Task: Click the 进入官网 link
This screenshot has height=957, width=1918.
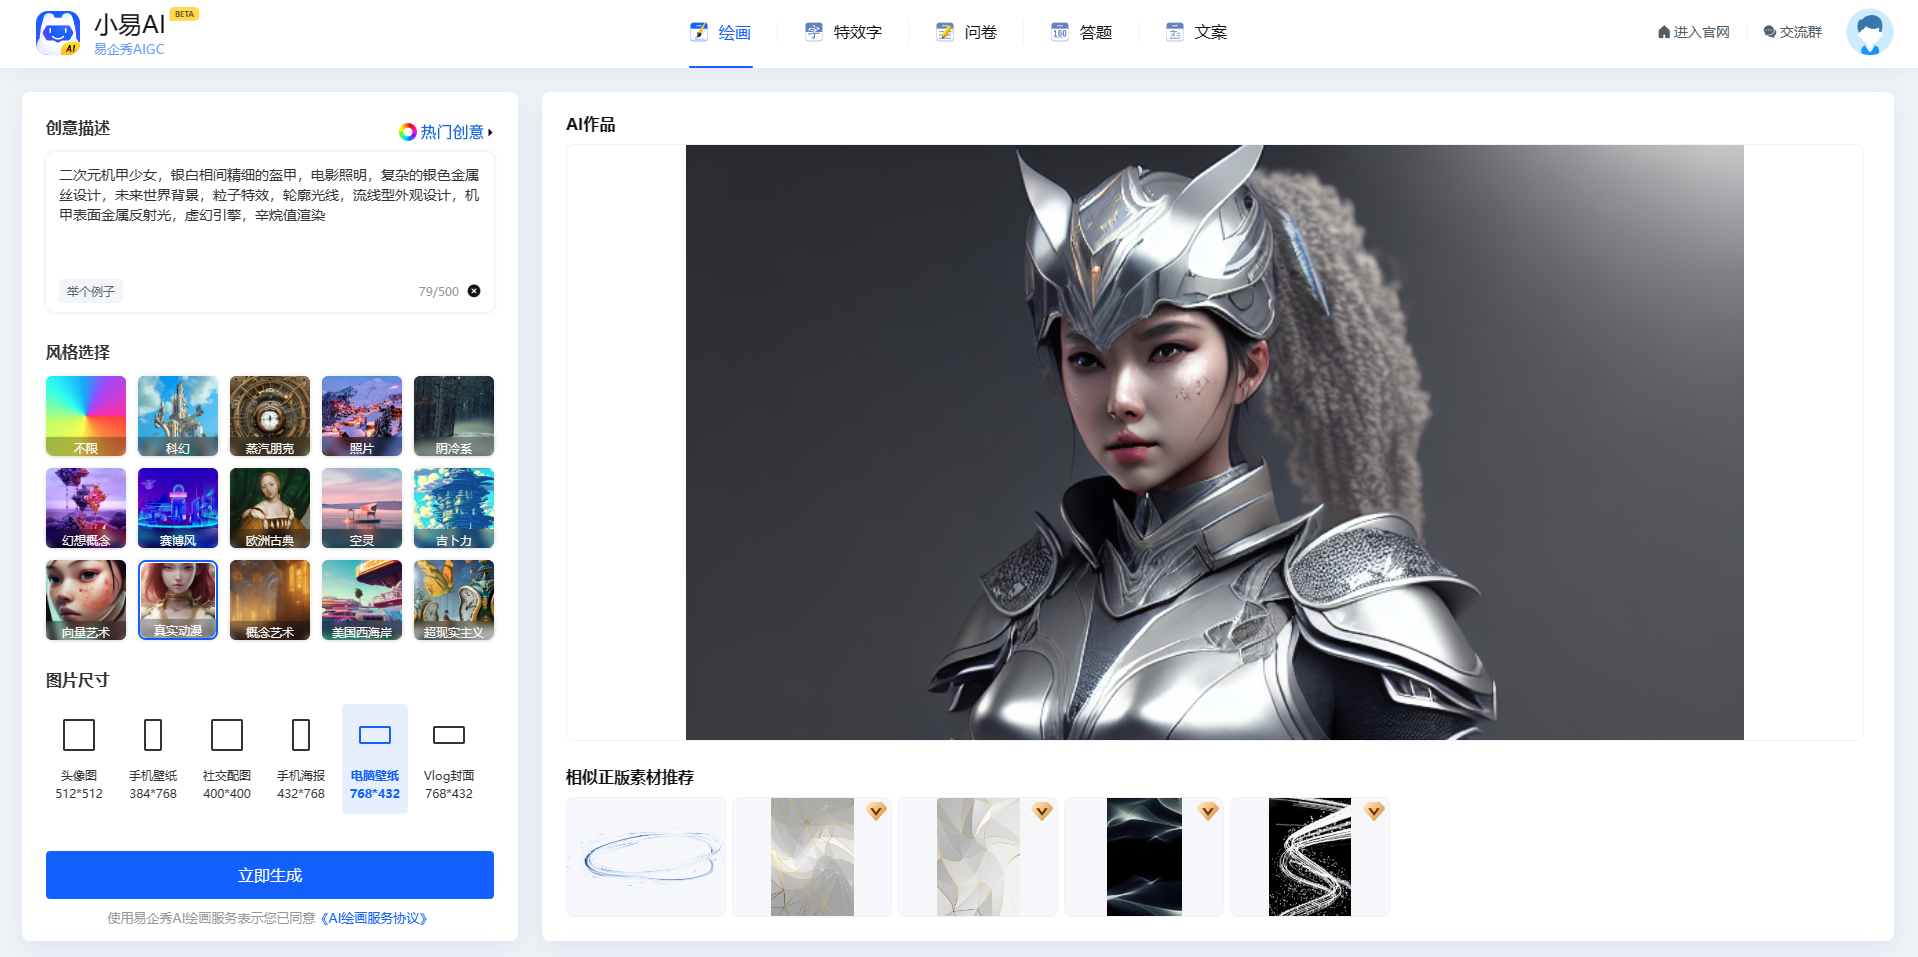Action: pos(1693,32)
